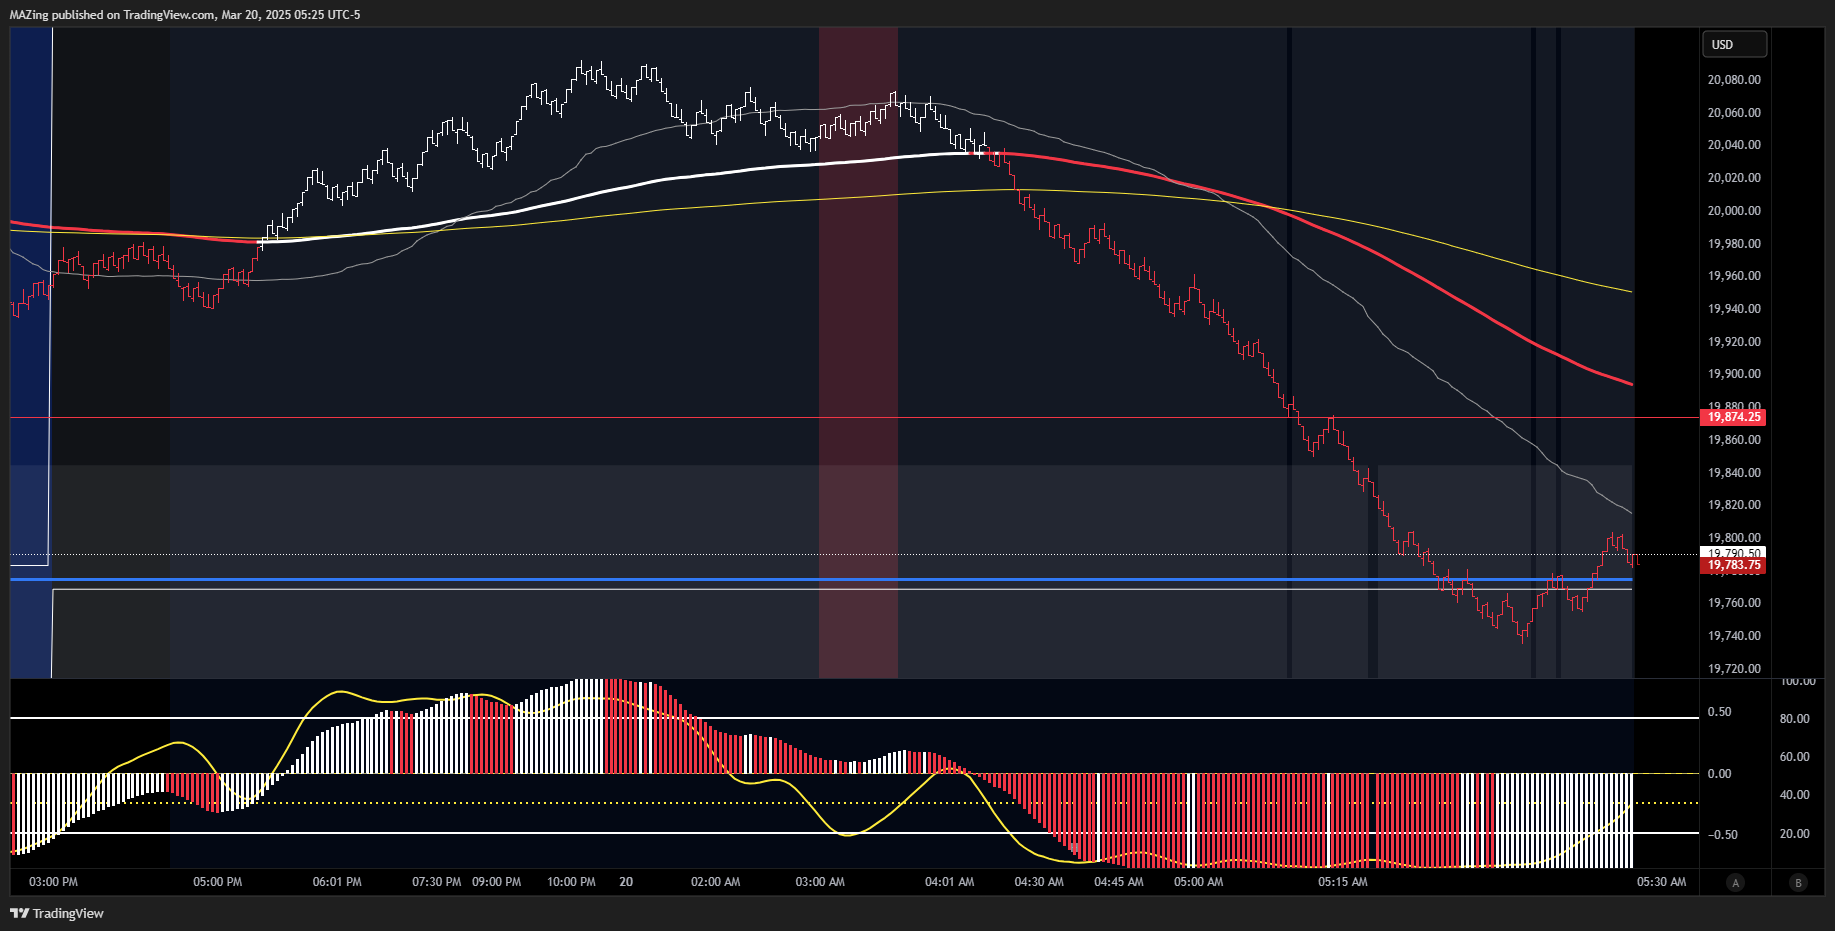Click the 19,900.00 price axis value
This screenshot has height=931, width=1835.
1734,374
